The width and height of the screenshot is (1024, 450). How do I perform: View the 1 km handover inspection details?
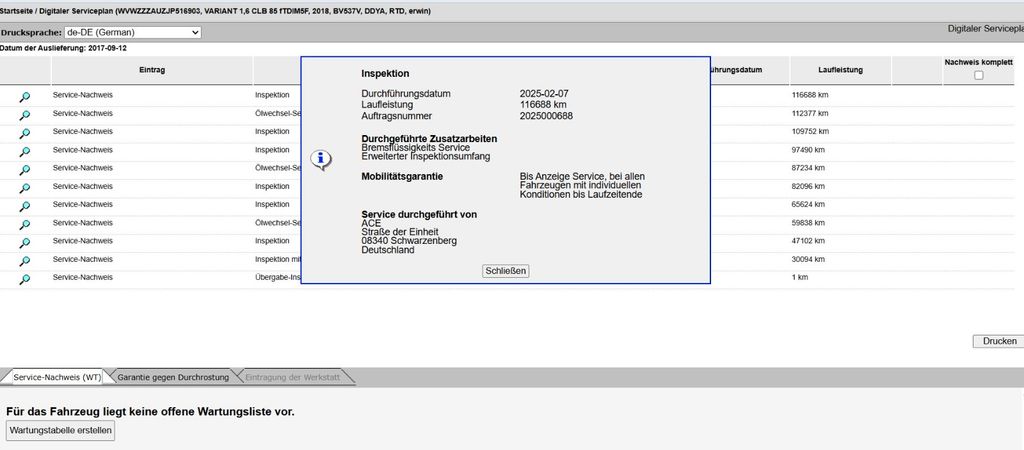(x=25, y=279)
